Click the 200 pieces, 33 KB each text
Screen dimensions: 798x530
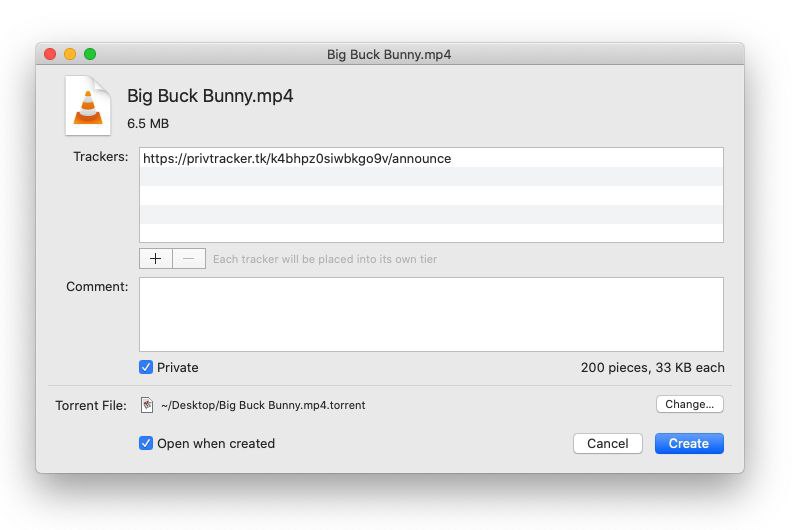pos(652,367)
